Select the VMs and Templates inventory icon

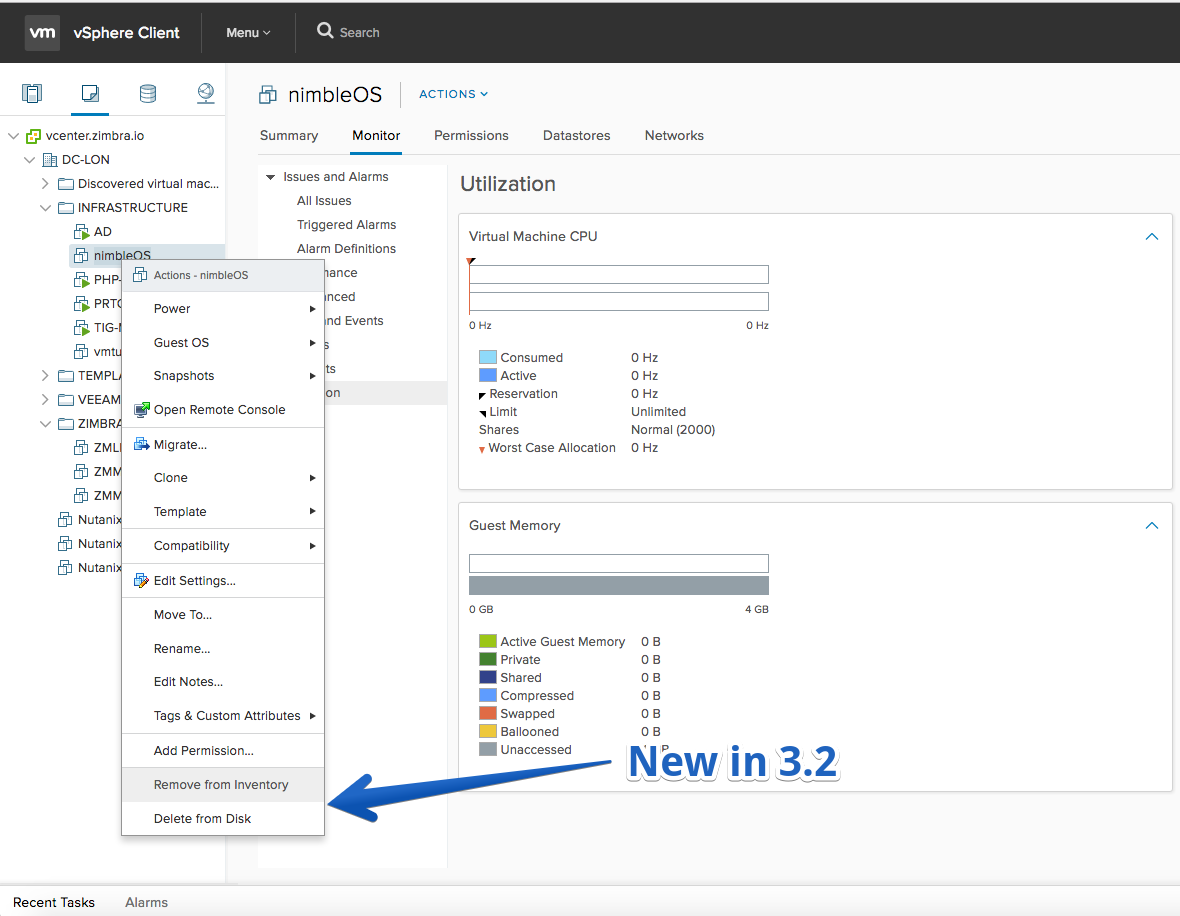click(90, 93)
